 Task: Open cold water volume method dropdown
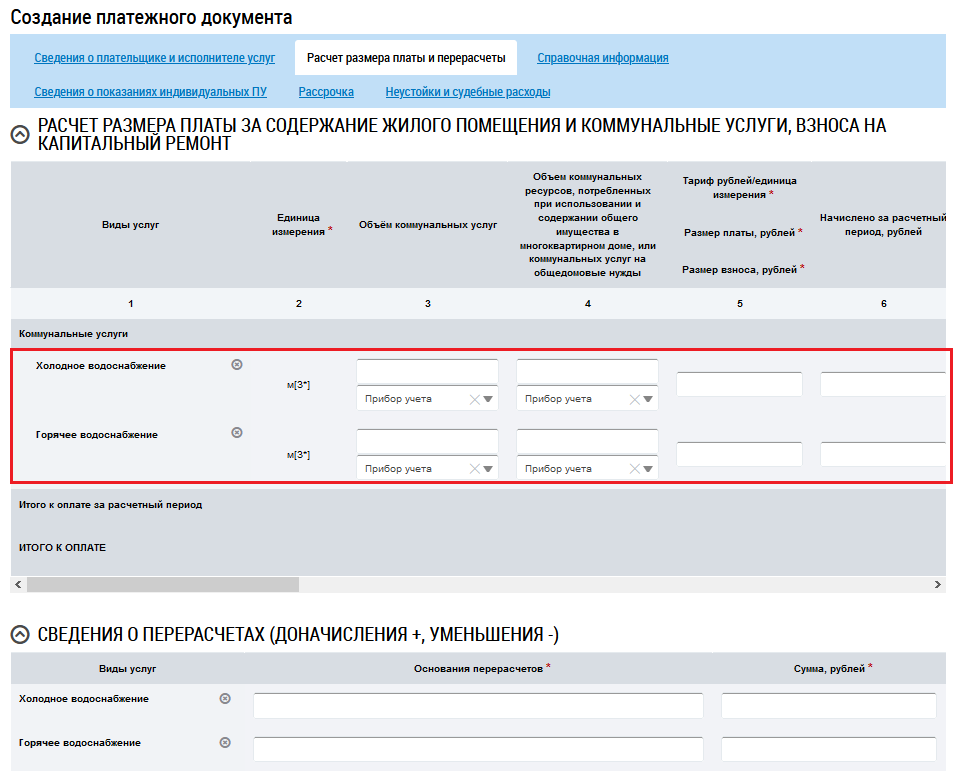click(x=488, y=399)
